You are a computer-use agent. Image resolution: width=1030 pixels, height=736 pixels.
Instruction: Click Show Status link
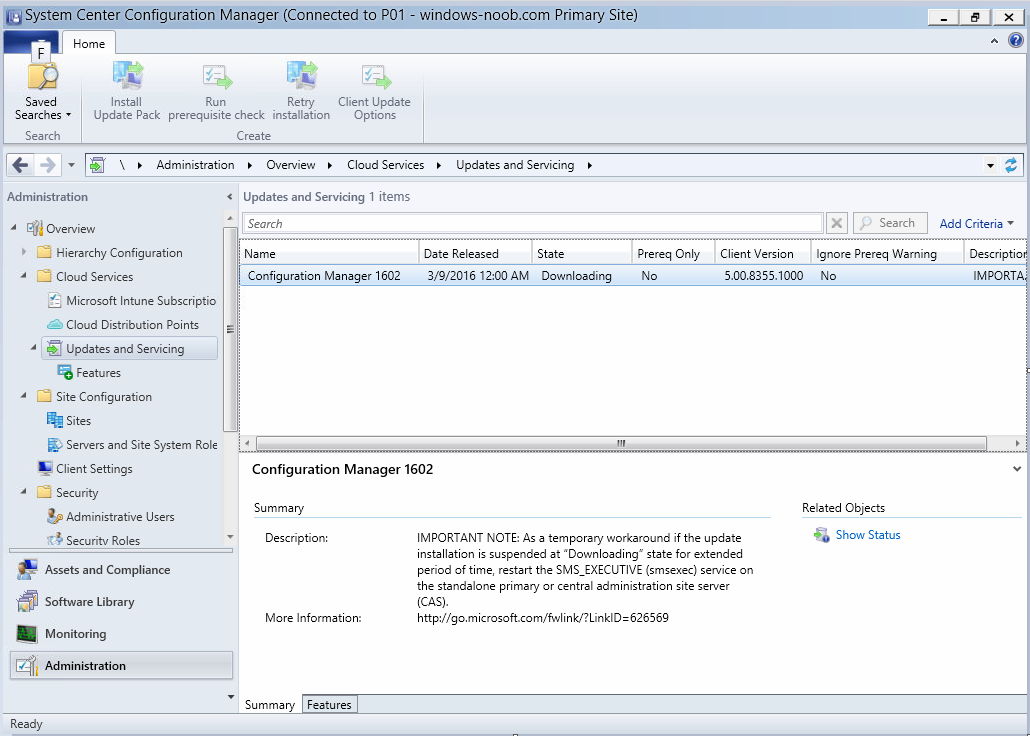868,535
